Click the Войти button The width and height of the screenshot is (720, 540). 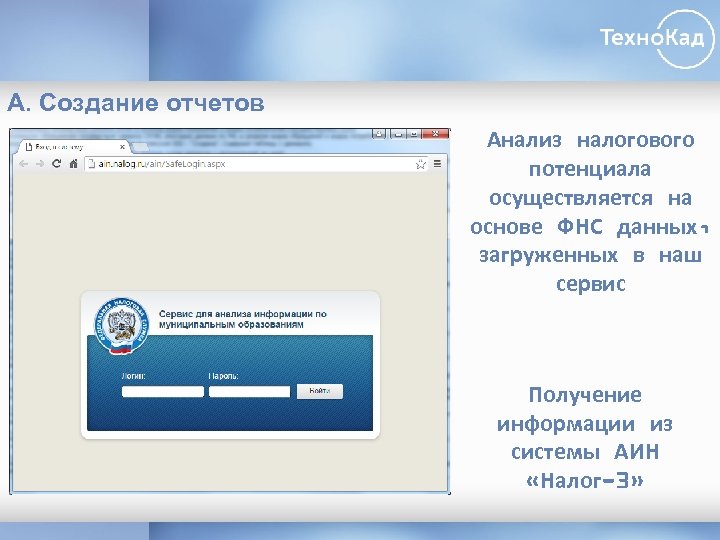pyautogui.click(x=320, y=391)
